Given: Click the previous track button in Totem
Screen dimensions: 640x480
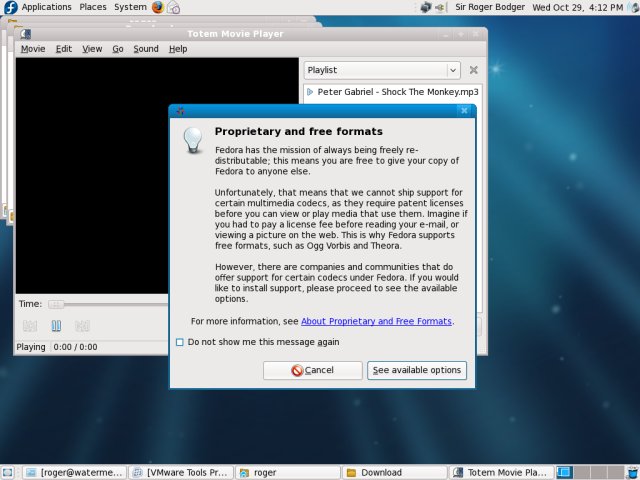Looking at the screenshot, I should (30, 326).
